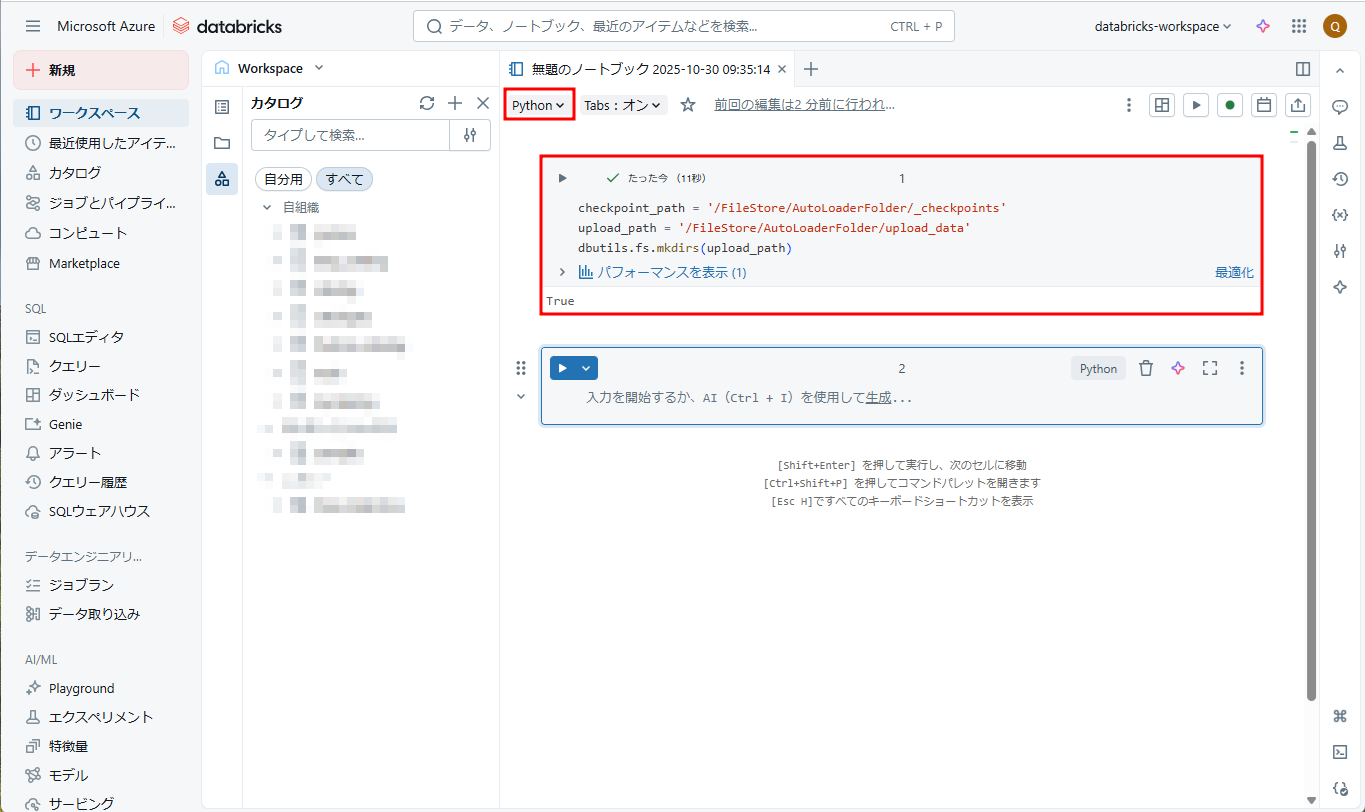Click the 最適化 link in cell 1
Viewport: 1365px width, 812px height.
1233,272
